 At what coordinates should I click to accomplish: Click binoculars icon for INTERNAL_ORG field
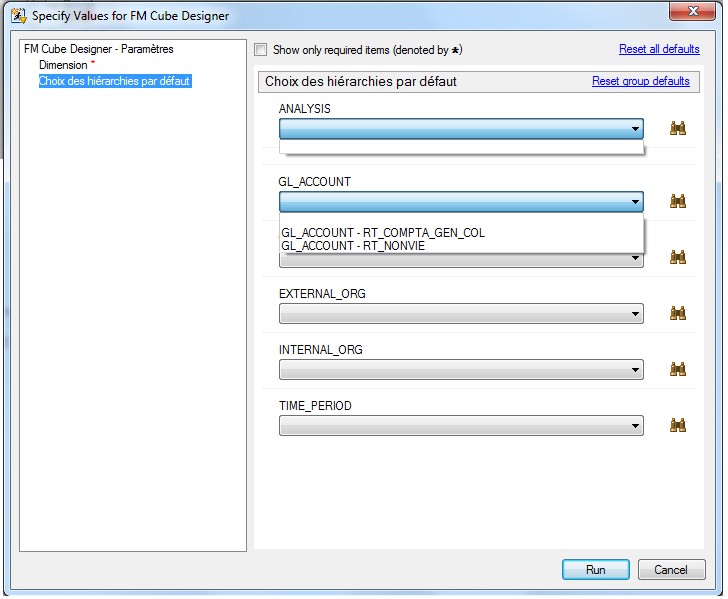click(678, 369)
